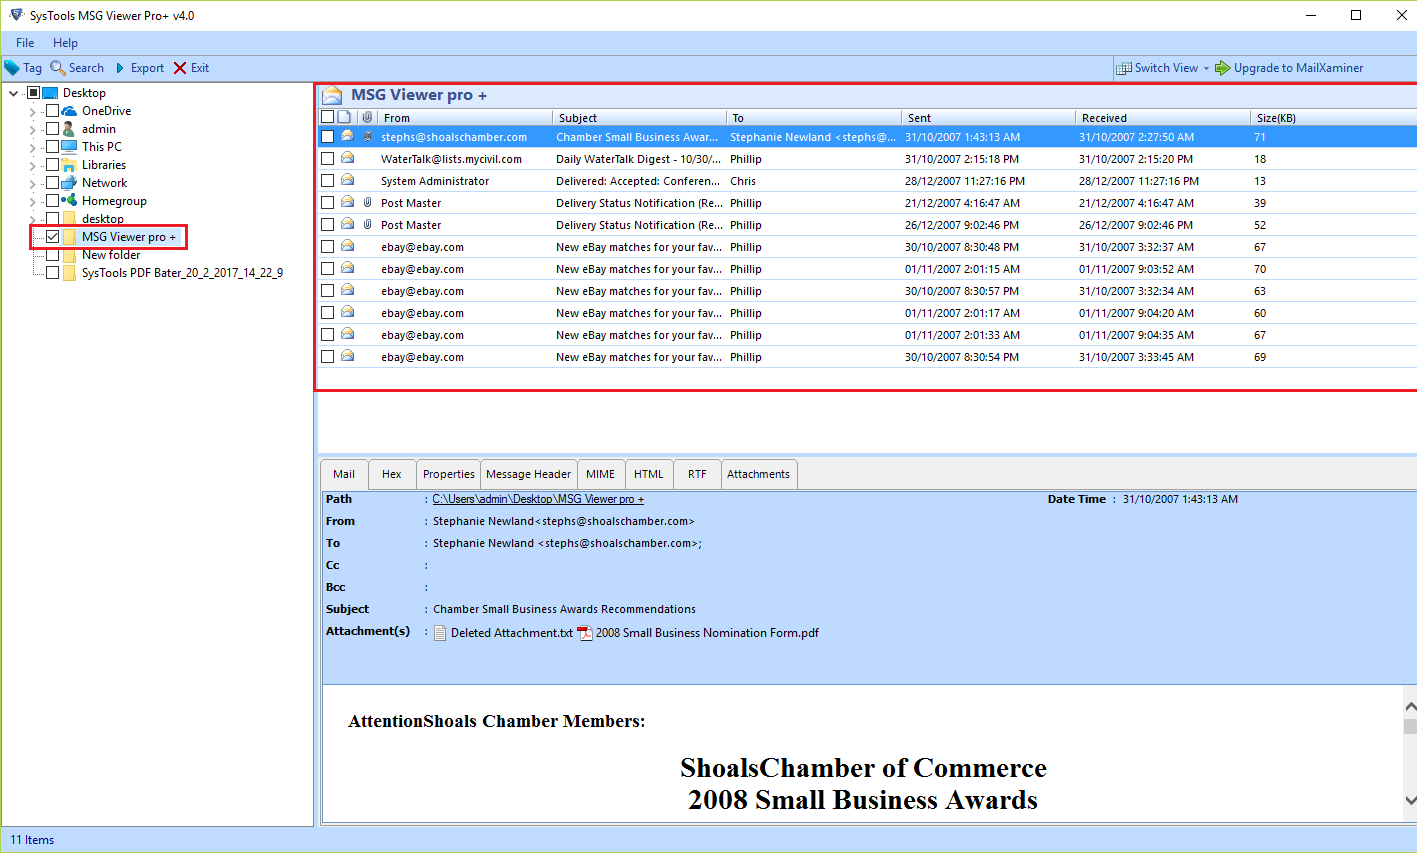Toggle the Desktop root checkbox

pyautogui.click(x=33, y=93)
